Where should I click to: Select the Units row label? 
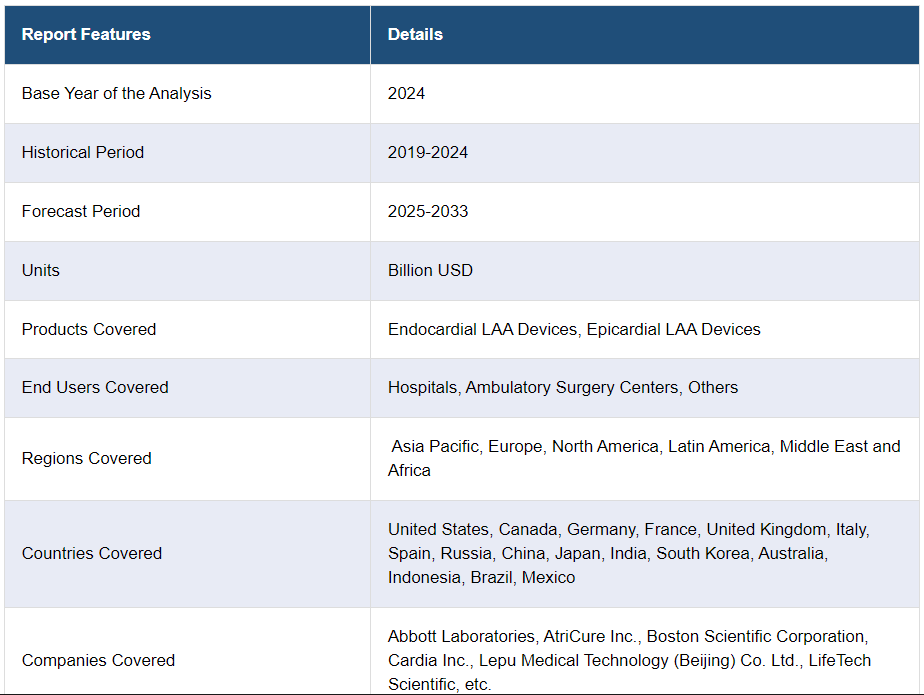click(x=41, y=270)
